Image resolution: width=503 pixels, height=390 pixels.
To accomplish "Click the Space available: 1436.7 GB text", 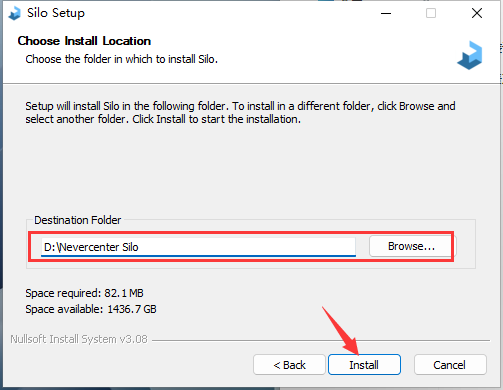I will pyautogui.click(x=91, y=309).
